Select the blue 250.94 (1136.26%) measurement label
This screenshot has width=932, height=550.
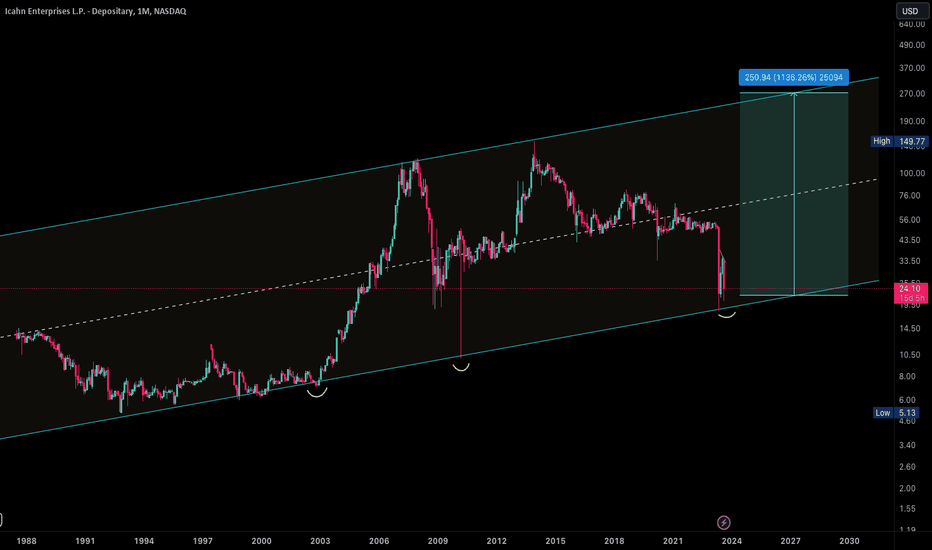pyautogui.click(x=794, y=77)
